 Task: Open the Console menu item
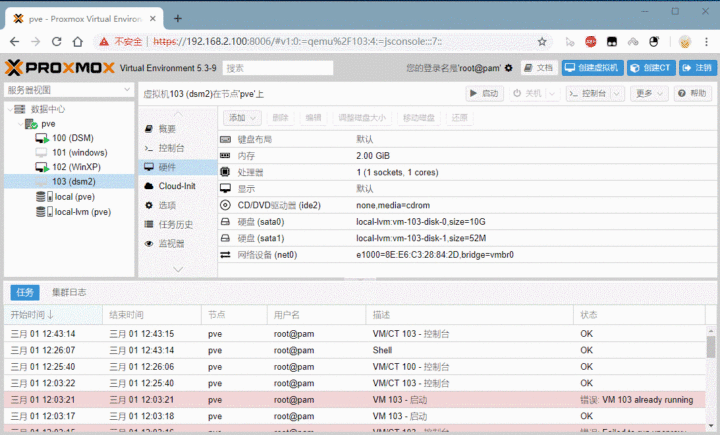click(x=178, y=148)
